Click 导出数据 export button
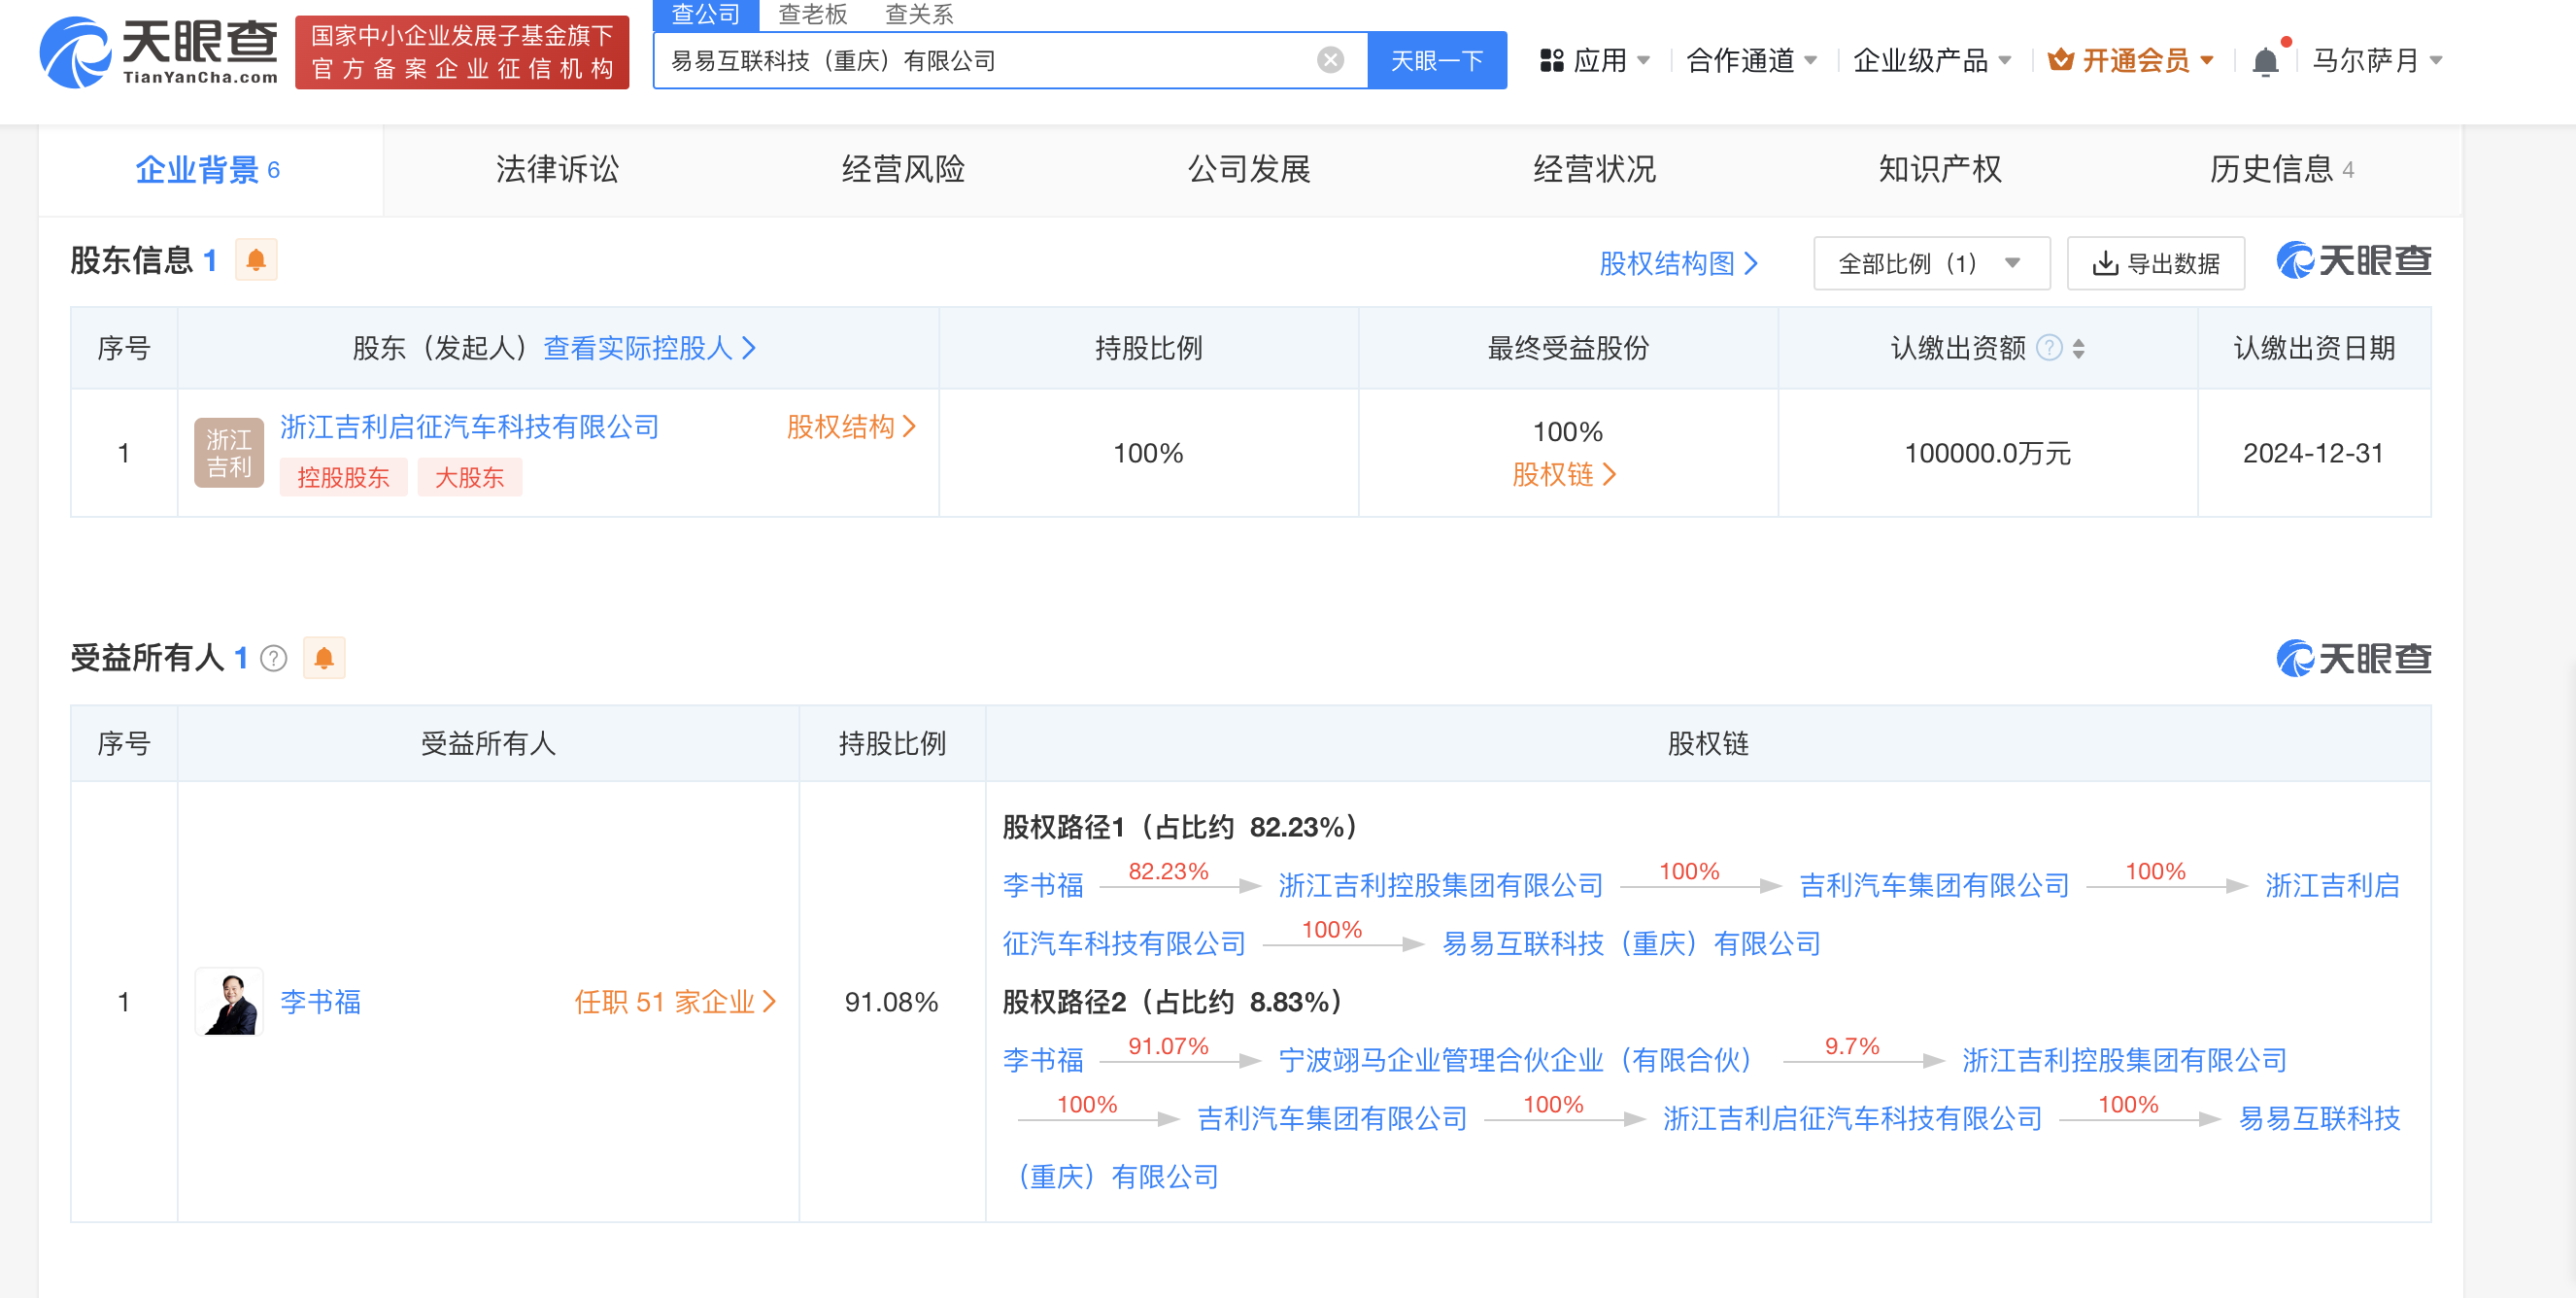2576x1298 pixels. tap(2155, 263)
